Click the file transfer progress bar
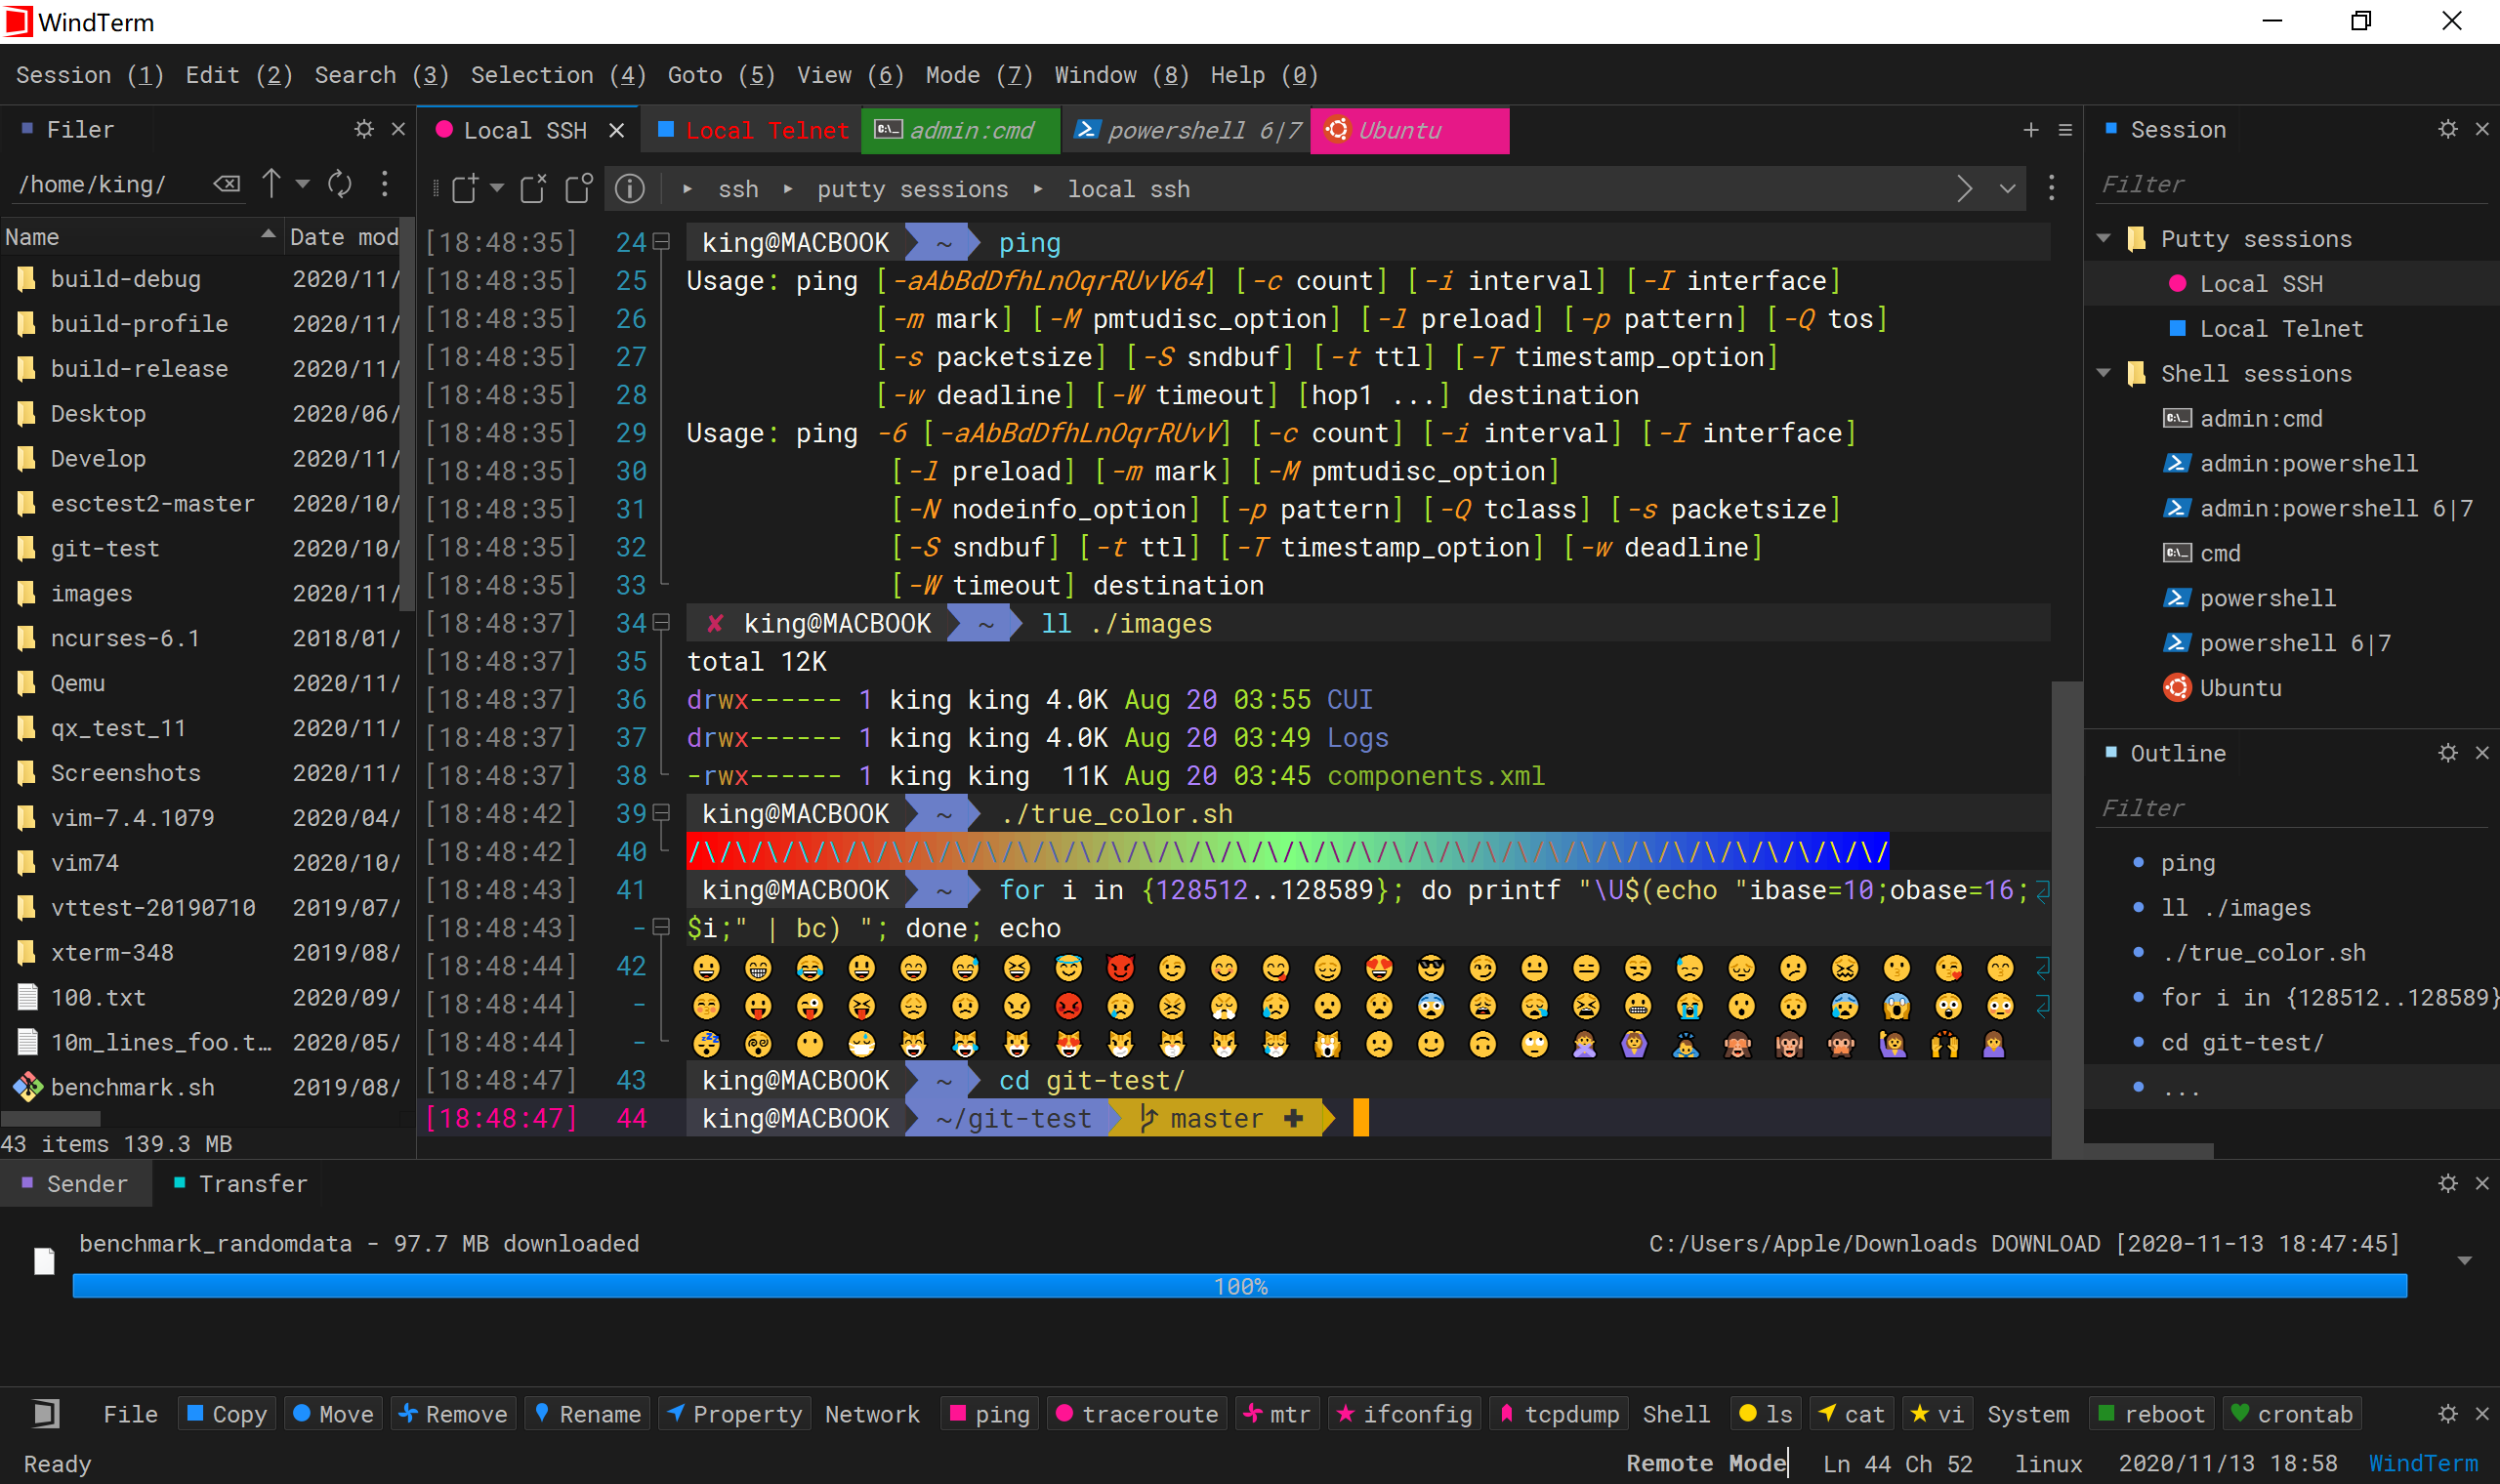The height and width of the screenshot is (1484, 2500). point(1236,1285)
